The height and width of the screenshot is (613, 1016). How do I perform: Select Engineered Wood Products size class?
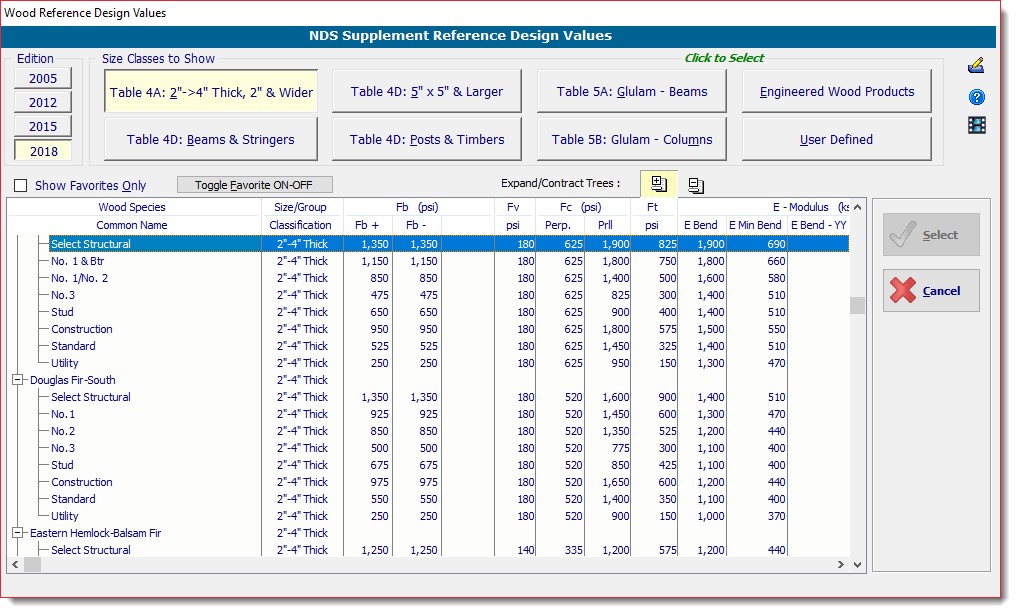pos(837,92)
